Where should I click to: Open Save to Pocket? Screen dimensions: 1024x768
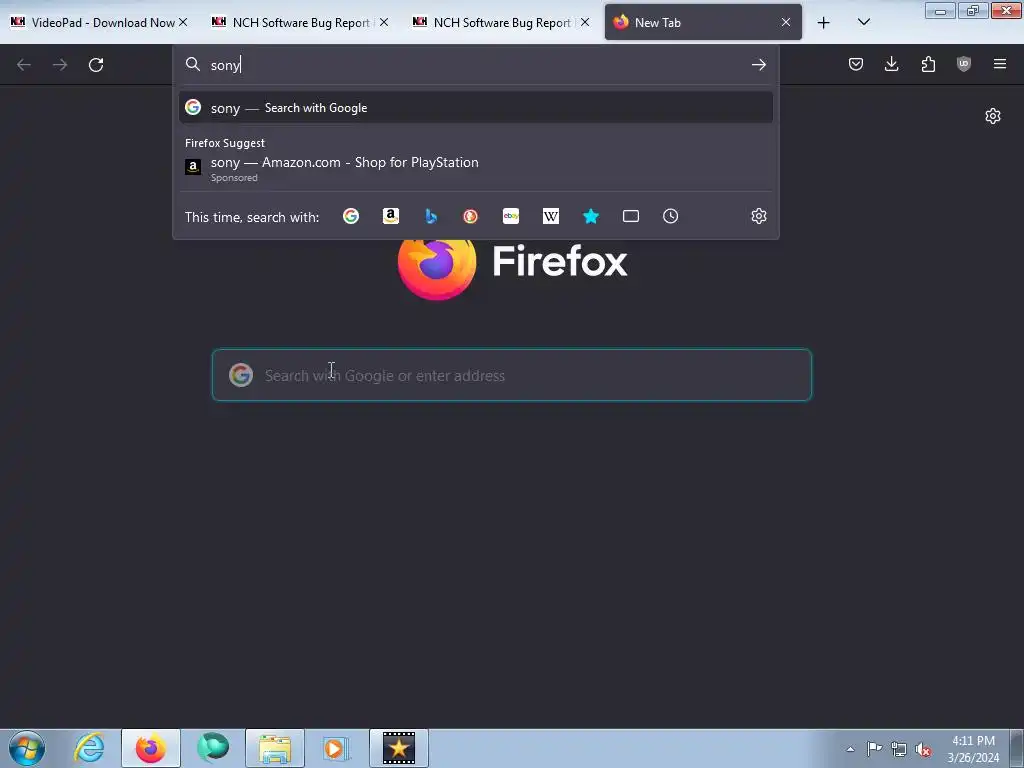856,64
